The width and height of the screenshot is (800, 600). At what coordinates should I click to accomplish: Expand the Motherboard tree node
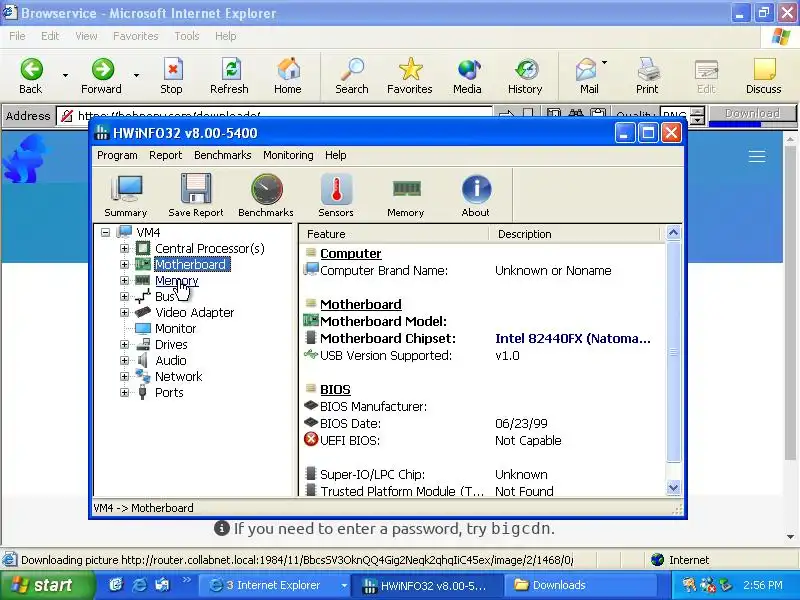(x=124, y=264)
